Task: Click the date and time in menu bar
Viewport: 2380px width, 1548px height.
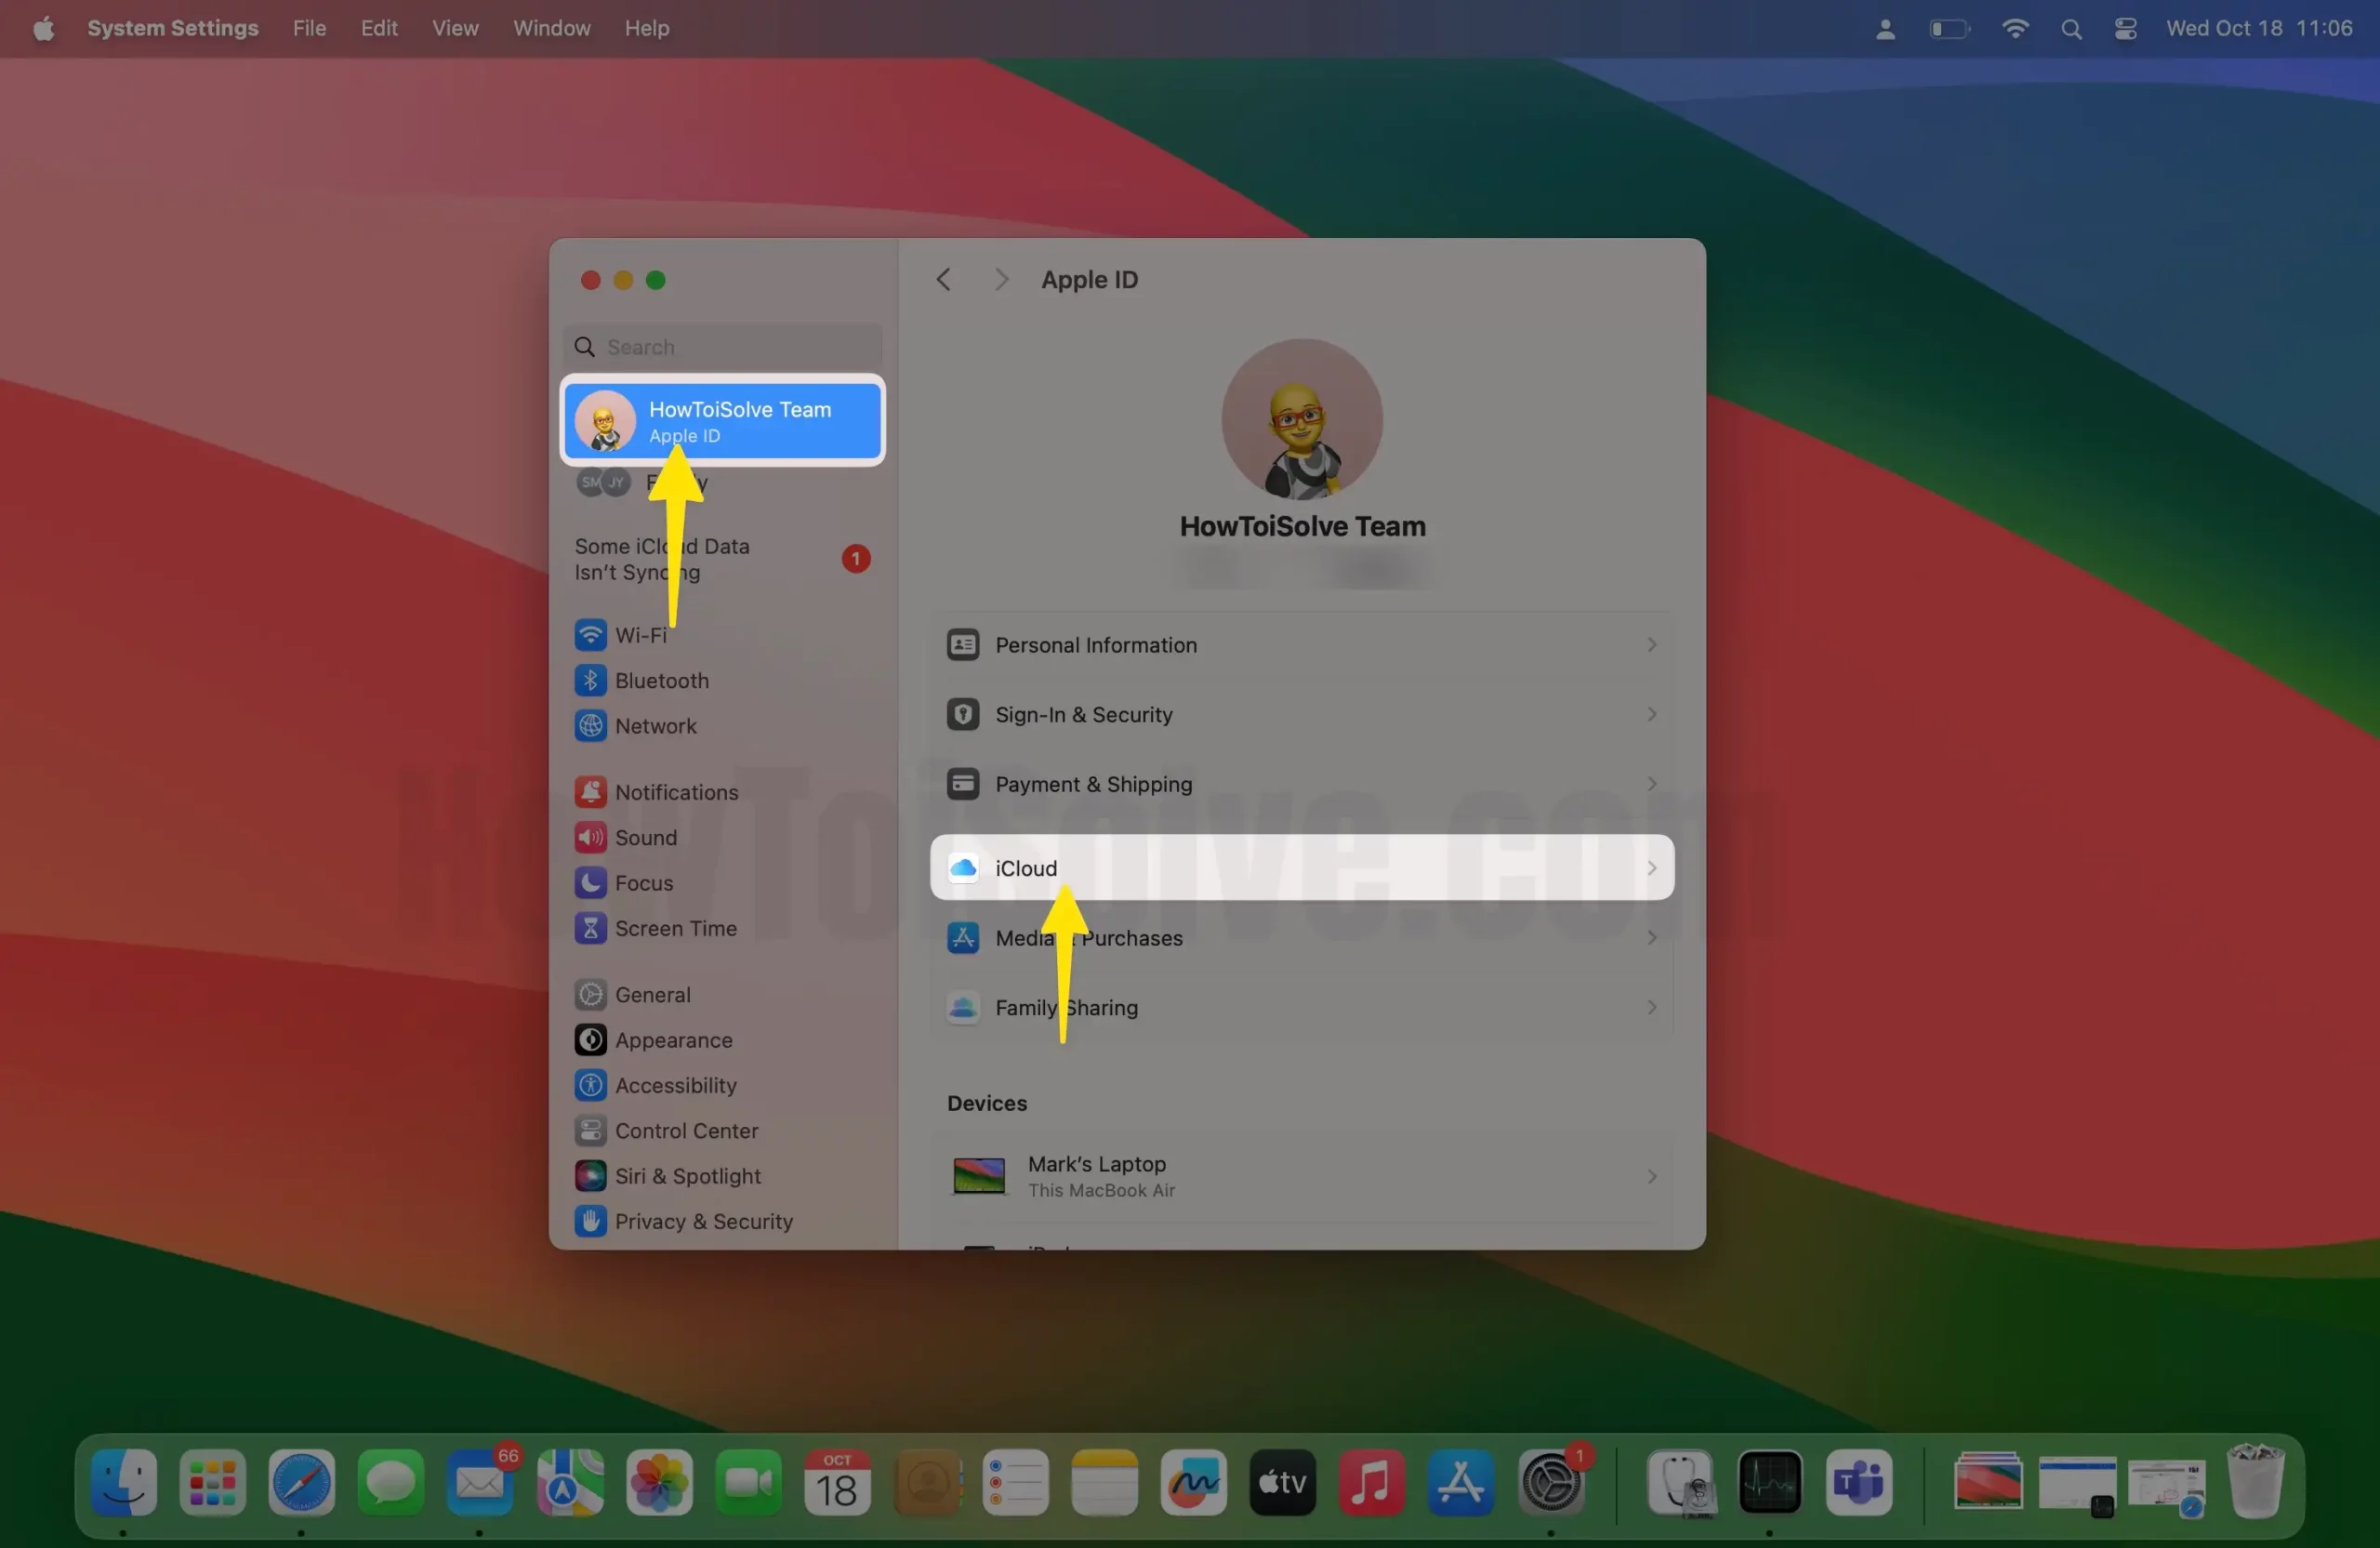Action: click(2259, 28)
